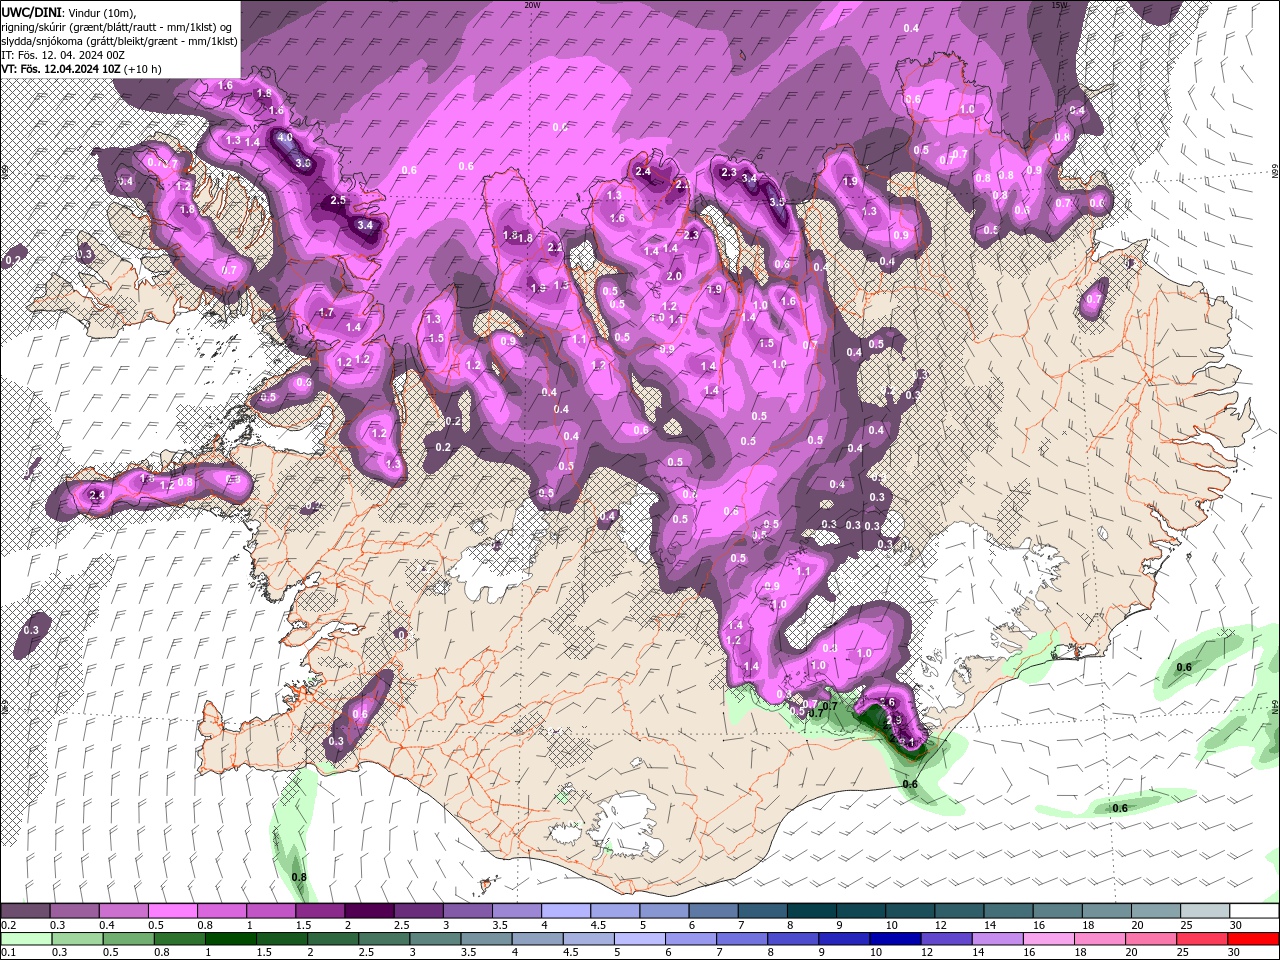Pick the grey-teal 18 snow scale swatch

pyautogui.click(x=1107, y=911)
